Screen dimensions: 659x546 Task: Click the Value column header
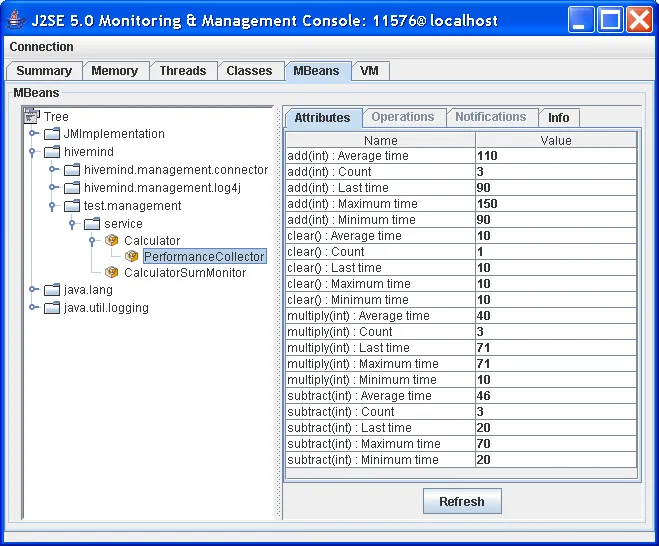coord(556,140)
